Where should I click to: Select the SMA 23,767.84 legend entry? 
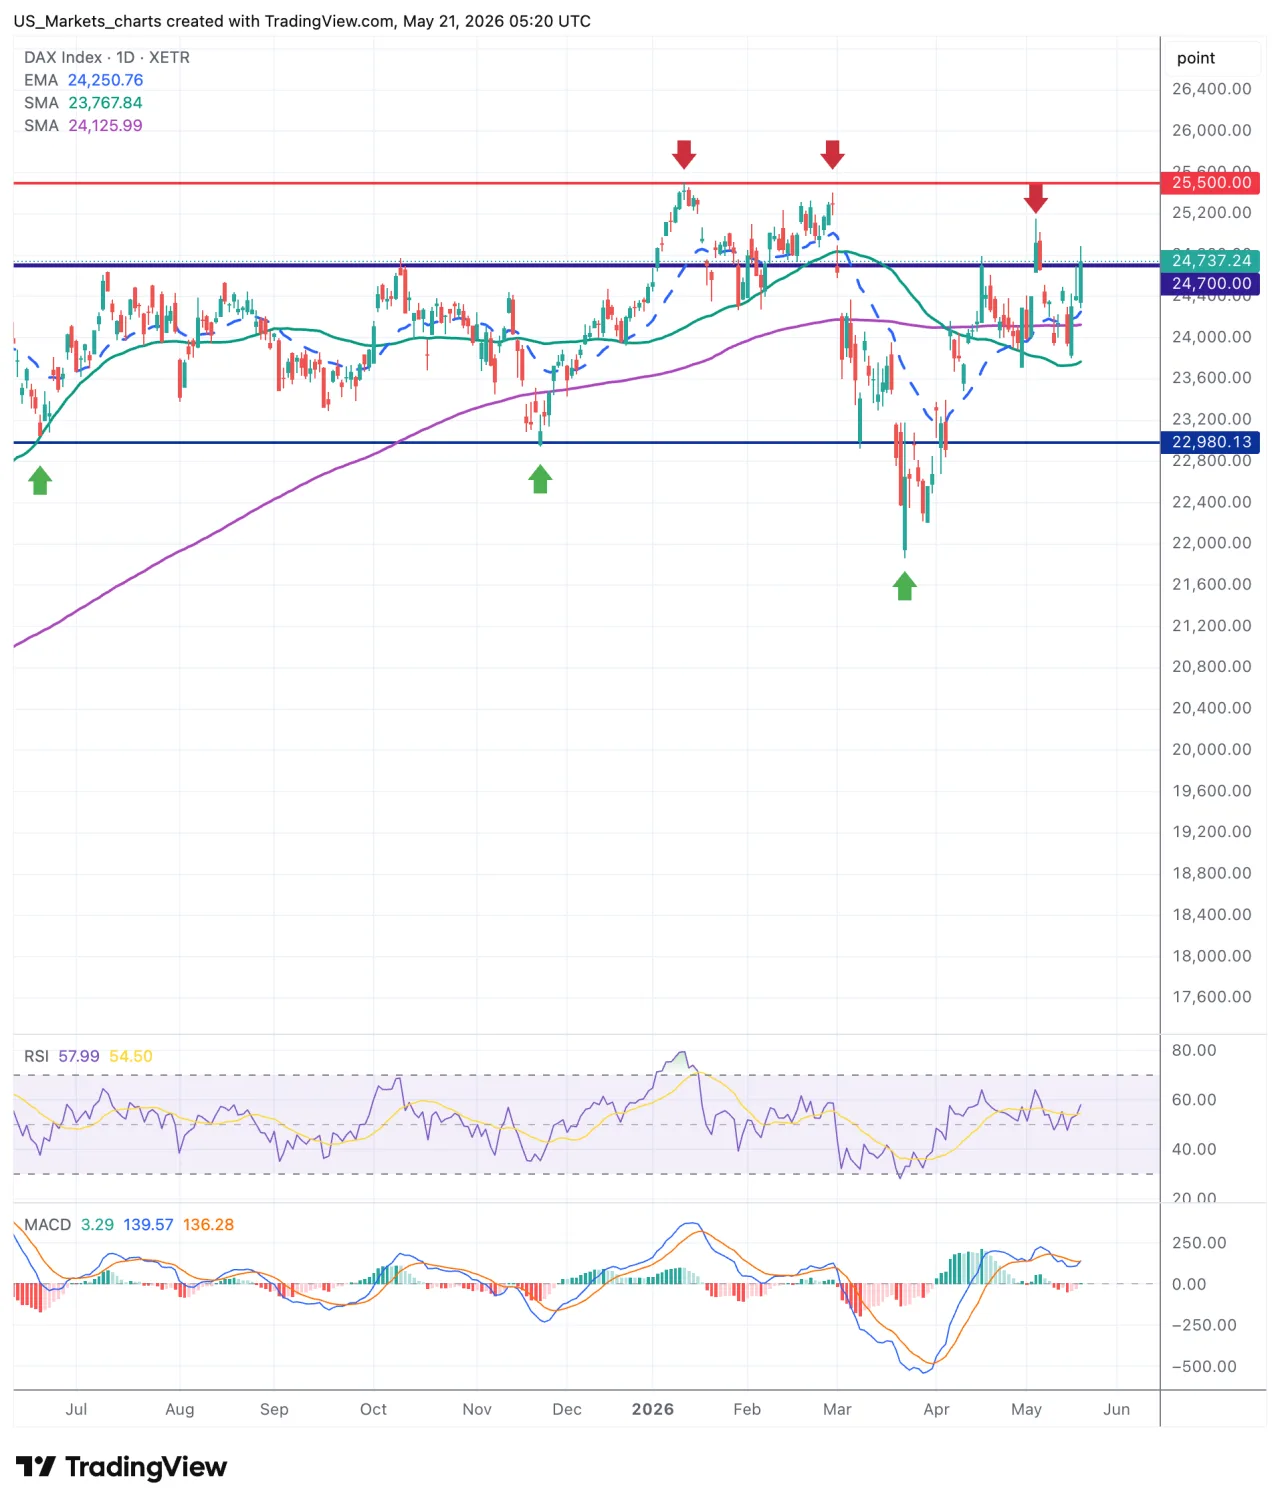83,103
